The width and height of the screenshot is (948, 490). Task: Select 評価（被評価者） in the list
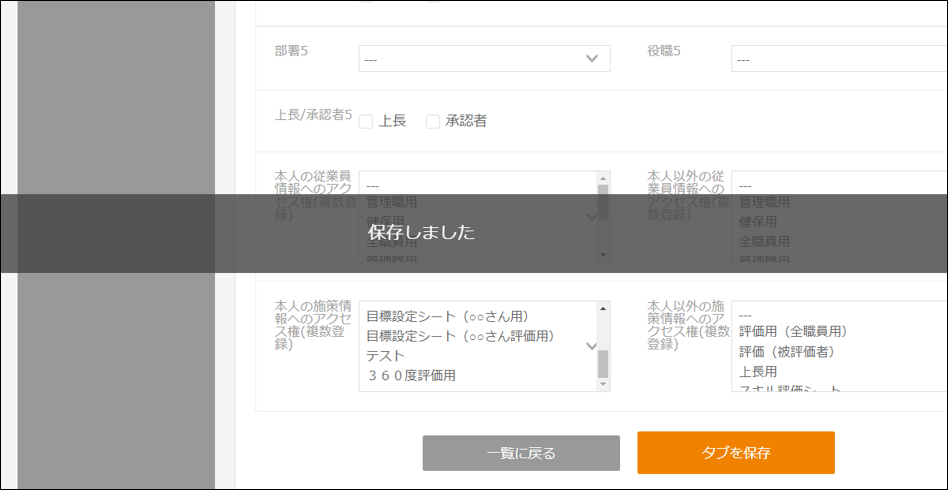(786, 351)
